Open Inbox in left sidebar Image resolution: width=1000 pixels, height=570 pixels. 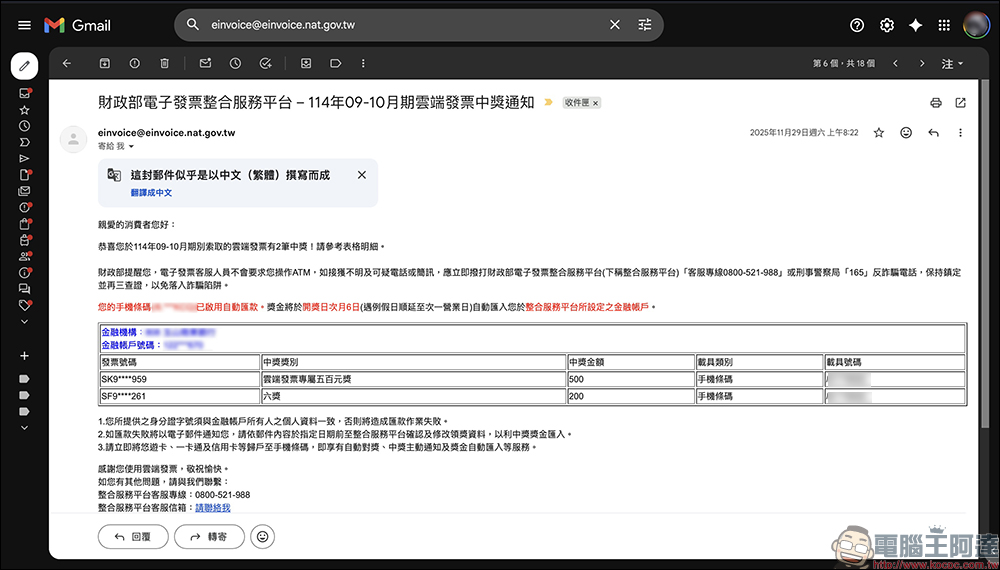click(x=24, y=93)
